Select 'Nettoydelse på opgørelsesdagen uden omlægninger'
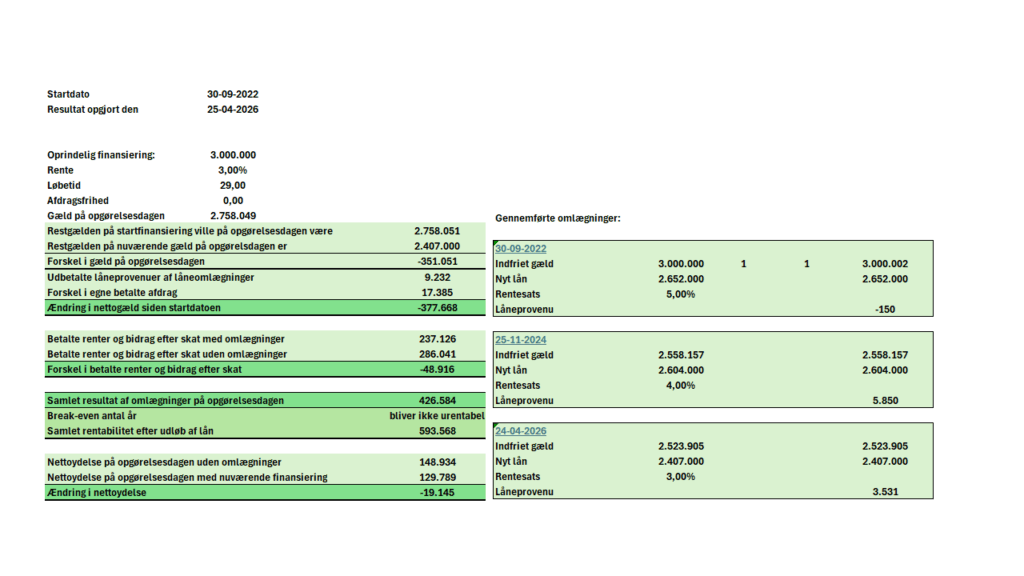The image size is (1024, 576). [x=165, y=462]
